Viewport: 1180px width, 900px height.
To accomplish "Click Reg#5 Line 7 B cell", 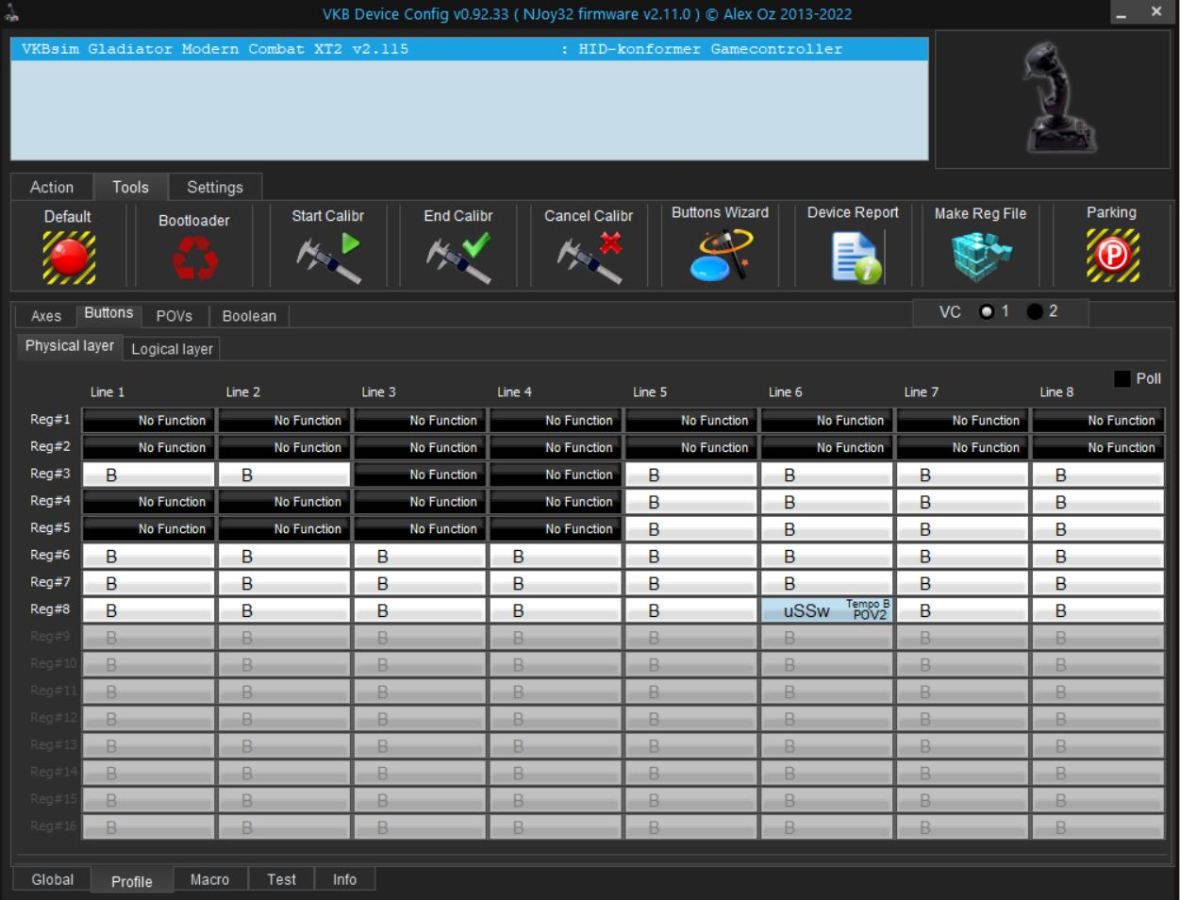I will pyautogui.click(x=962, y=529).
